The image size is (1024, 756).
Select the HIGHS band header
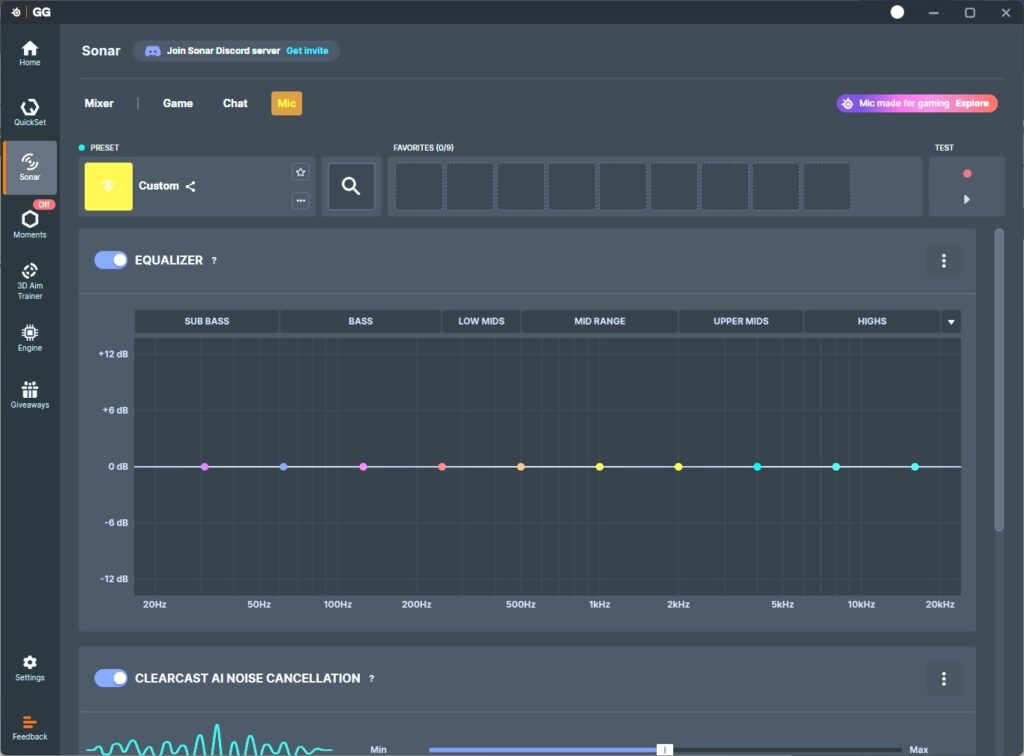pyautogui.click(x=872, y=321)
